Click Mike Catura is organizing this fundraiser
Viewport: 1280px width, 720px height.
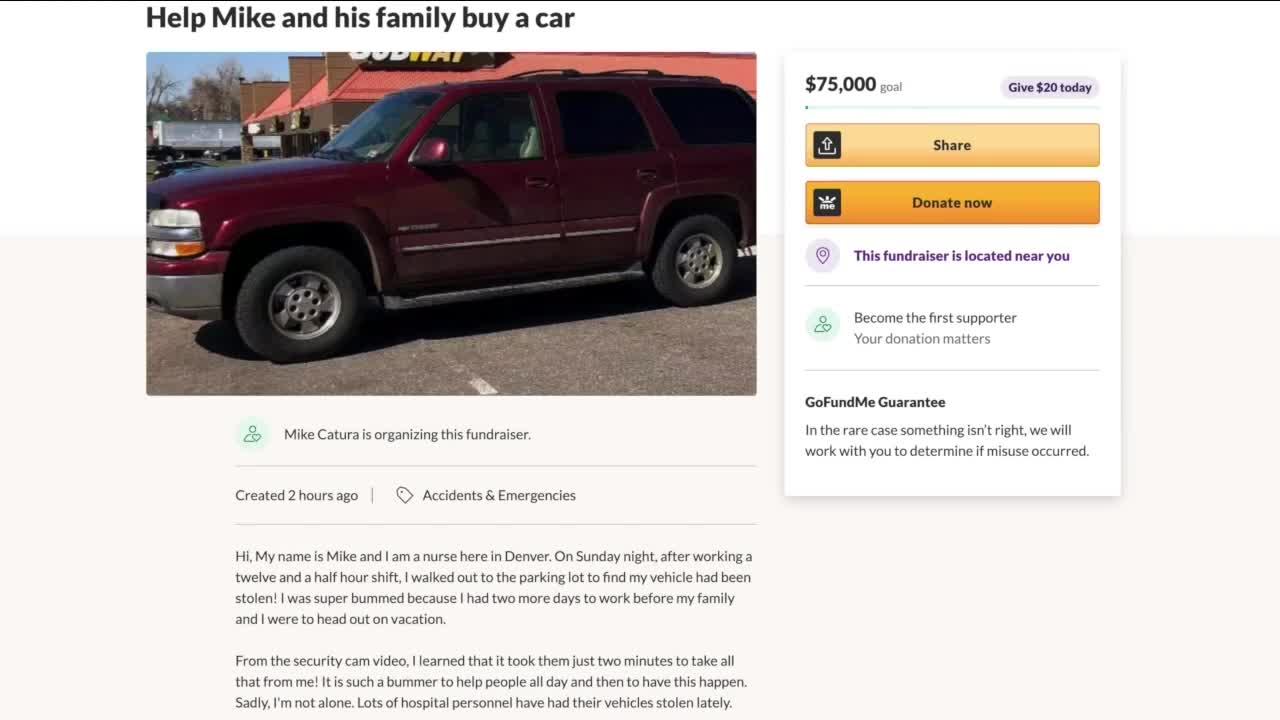pyautogui.click(x=407, y=434)
